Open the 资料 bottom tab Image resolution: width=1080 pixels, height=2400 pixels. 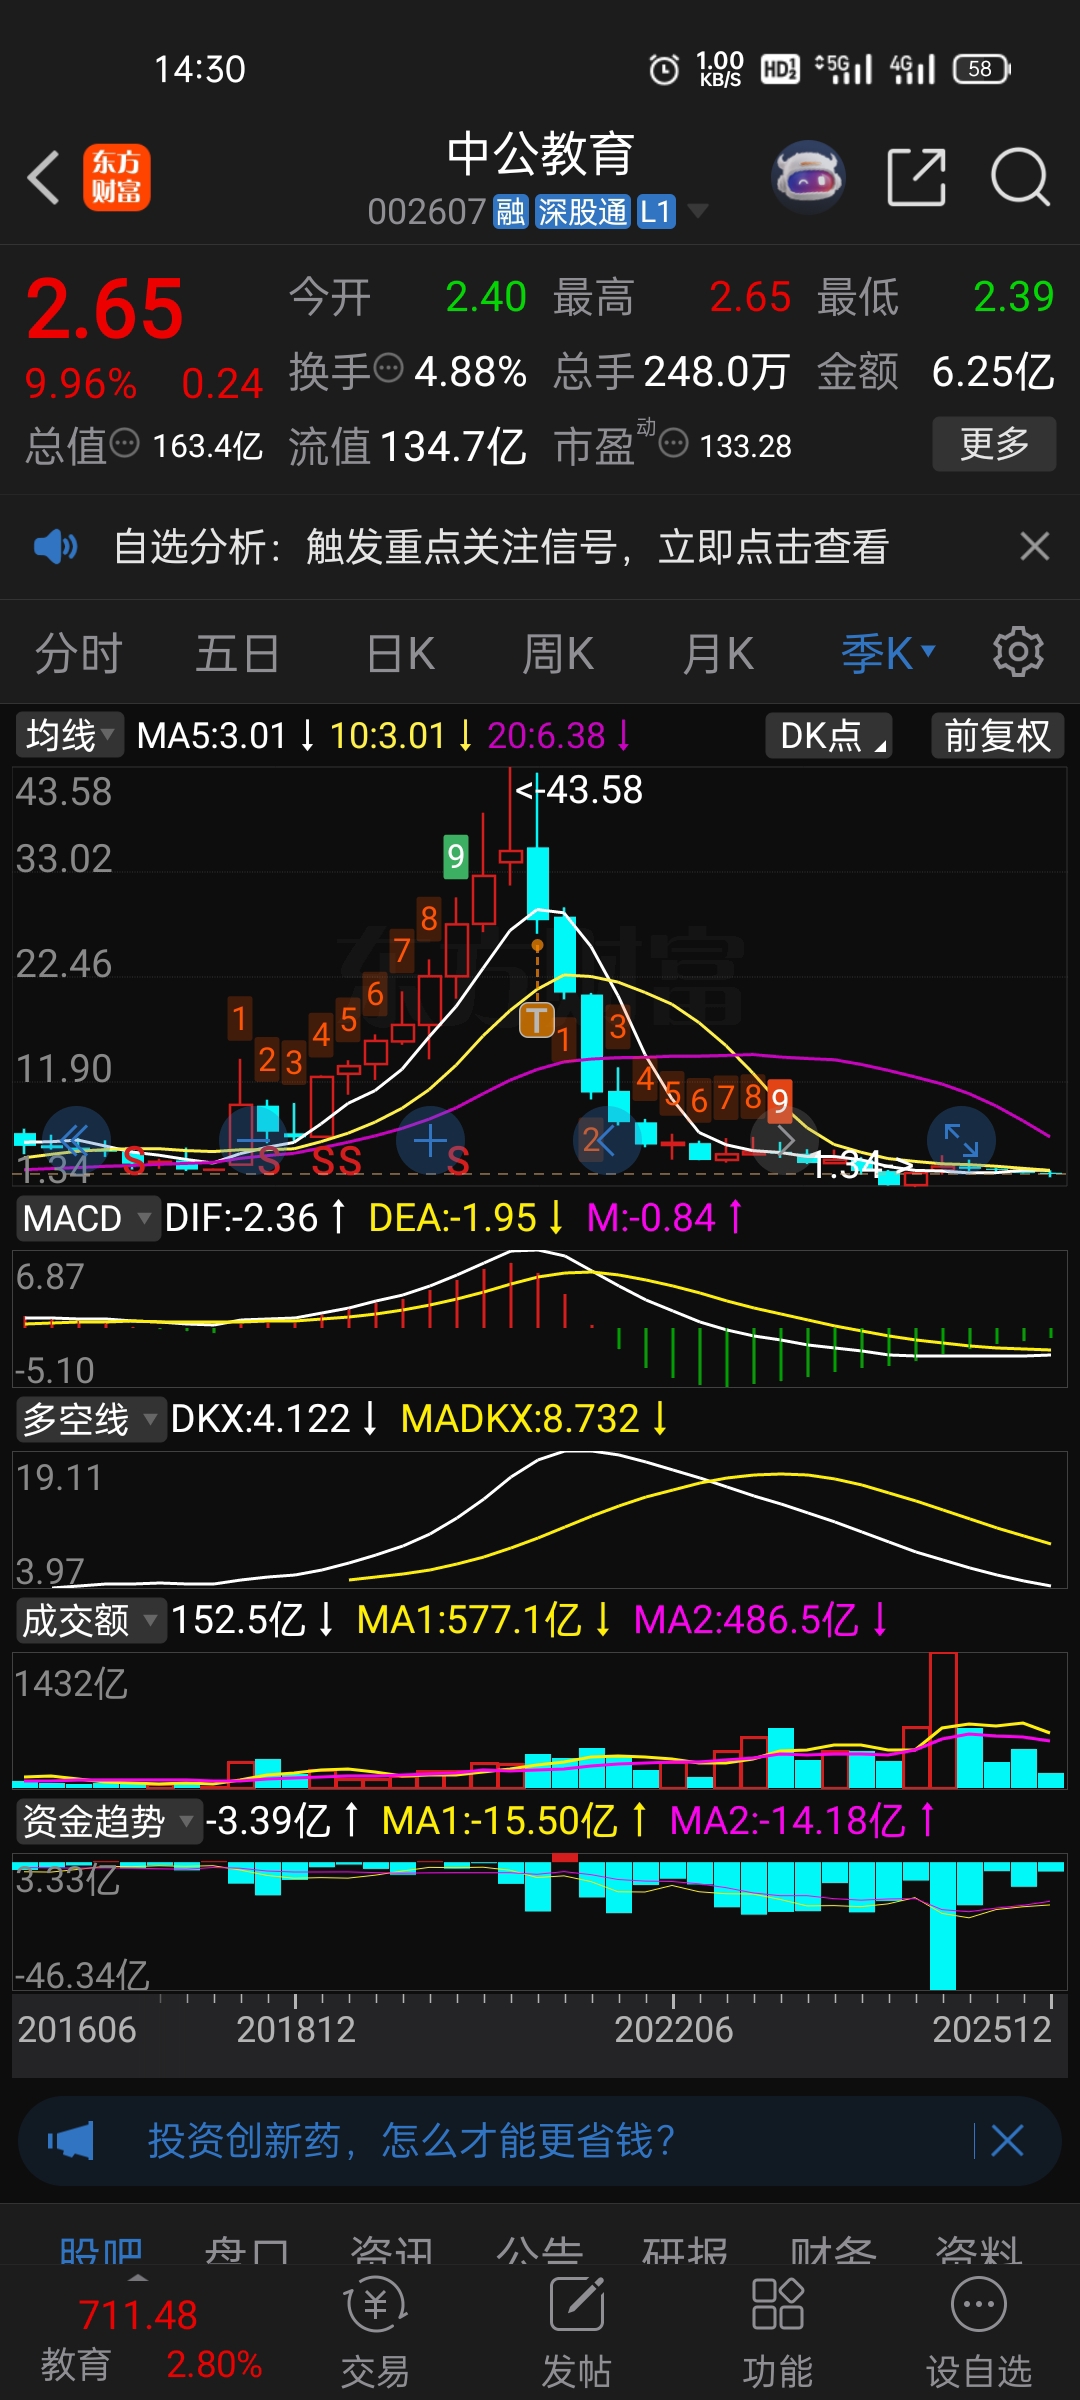point(979,2251)
